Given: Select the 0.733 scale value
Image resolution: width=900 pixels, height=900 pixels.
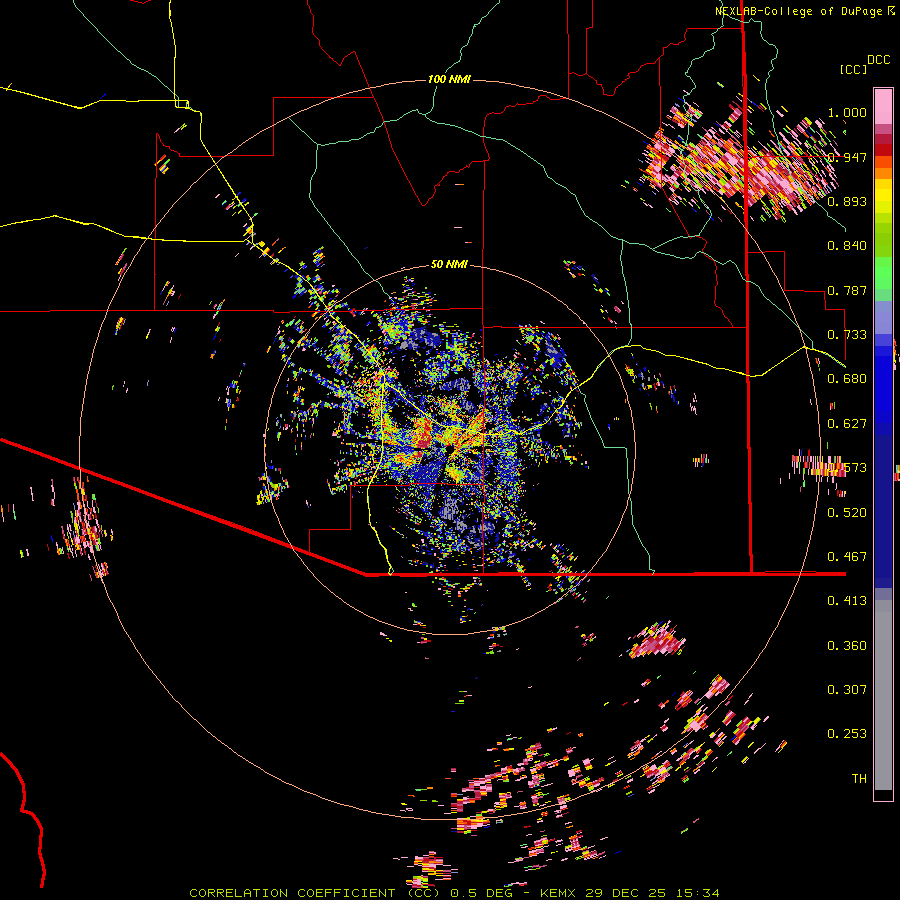Looking at the screenshot, I should click(x=847, y=335).
